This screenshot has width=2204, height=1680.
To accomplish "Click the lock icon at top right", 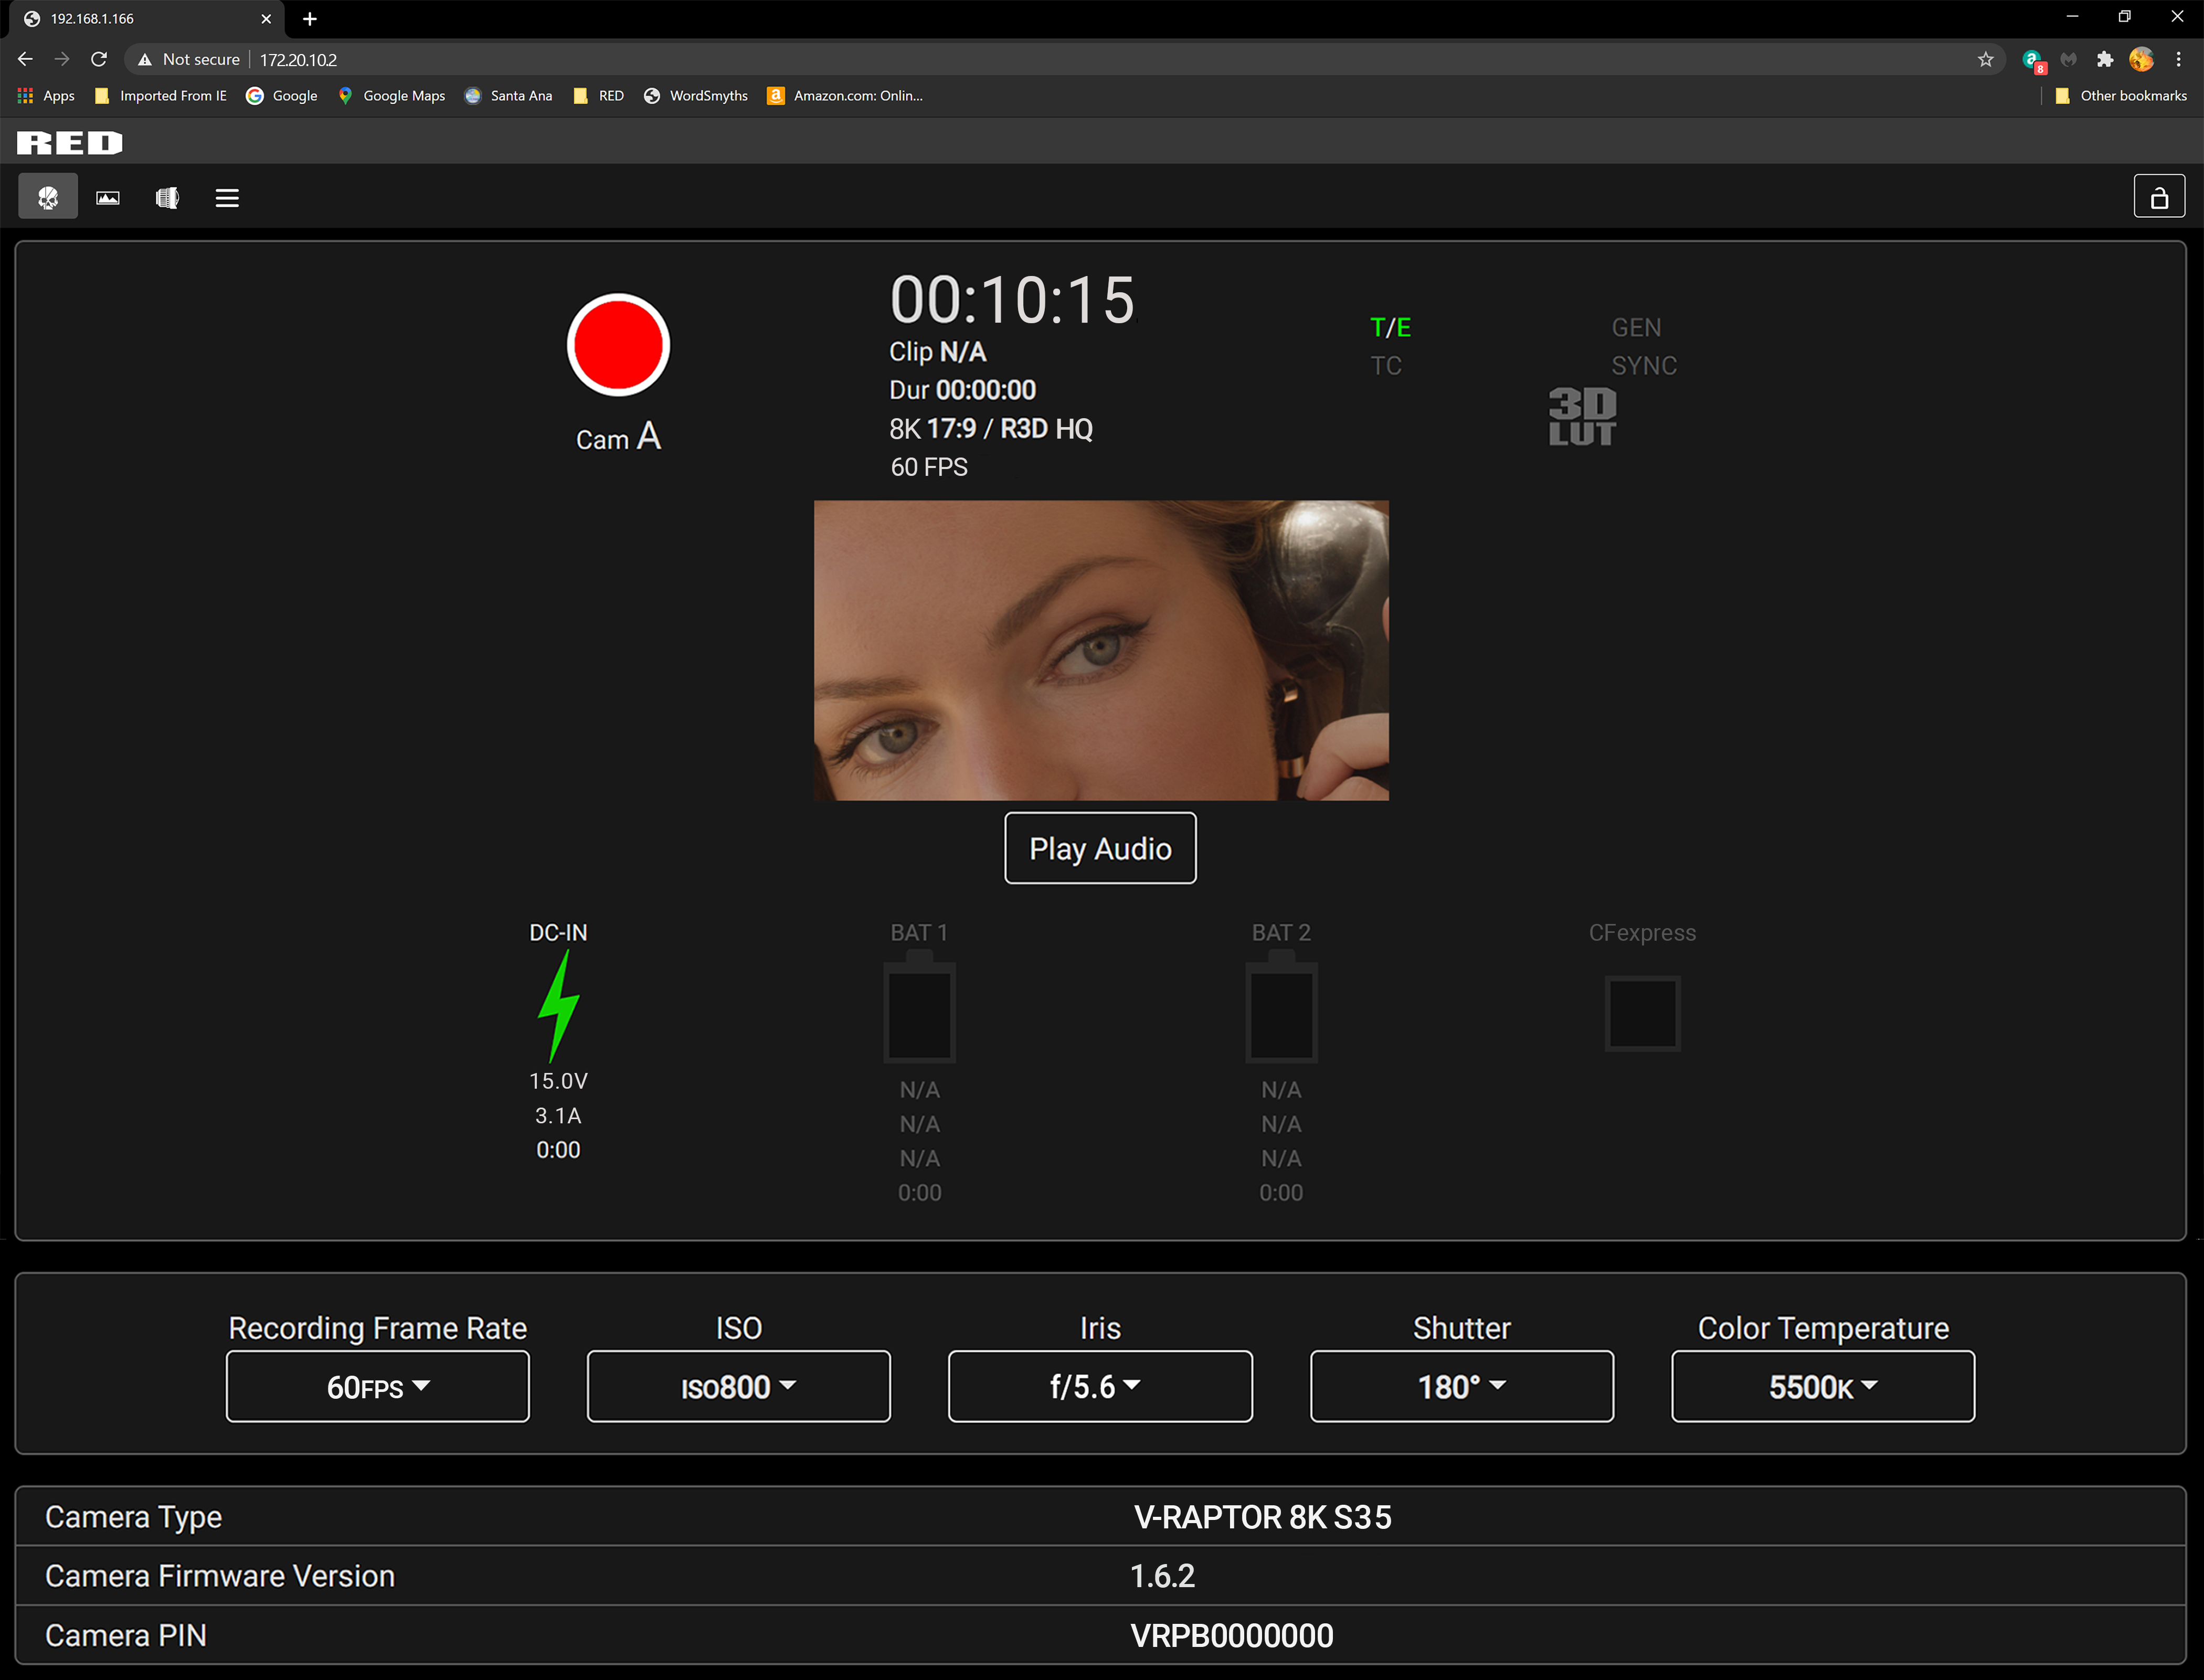I will click(x=2158, y=197).
